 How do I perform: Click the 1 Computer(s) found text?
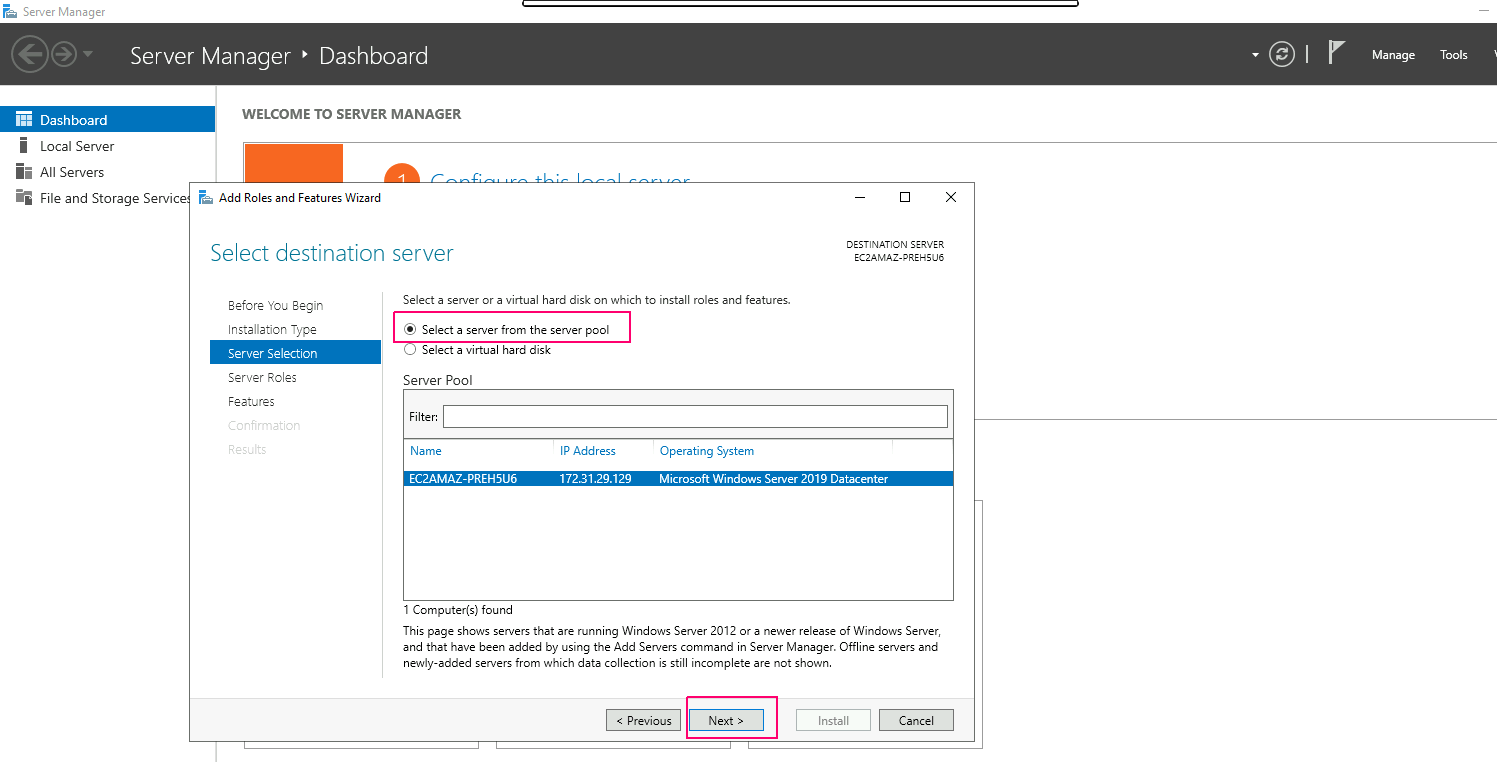click(x=458, y=610)
